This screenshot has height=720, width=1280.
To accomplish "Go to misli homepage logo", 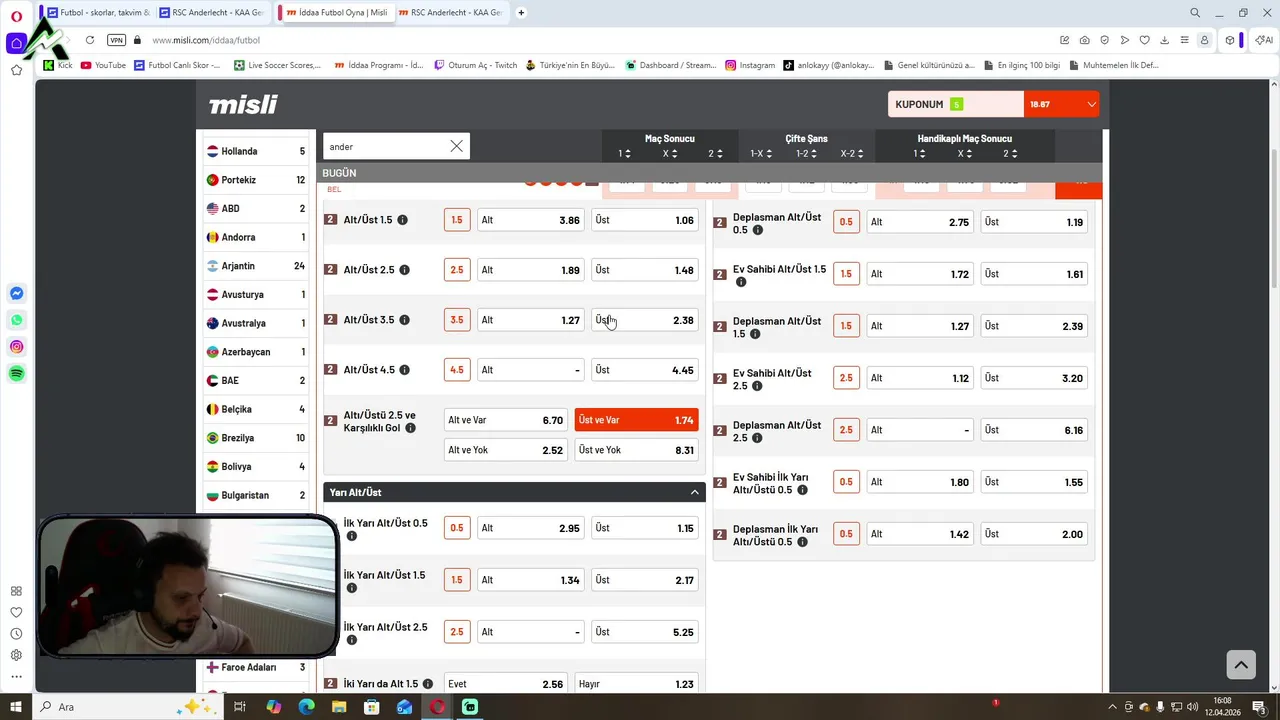I will [243, 104].
